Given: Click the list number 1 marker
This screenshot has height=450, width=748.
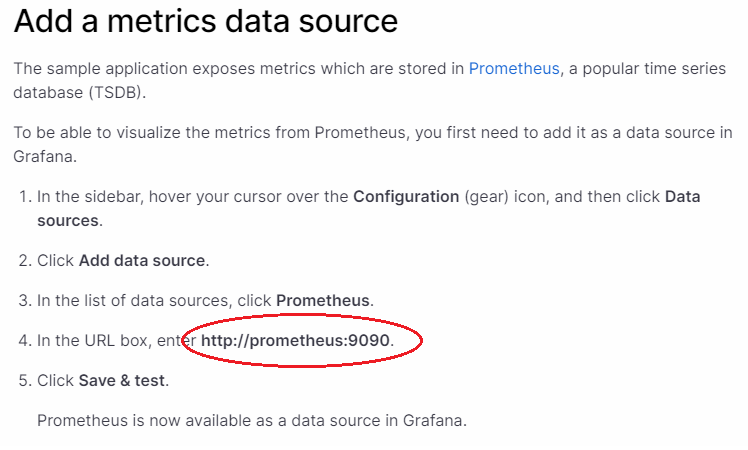Looking at the screenshot, I should (25, 197).
